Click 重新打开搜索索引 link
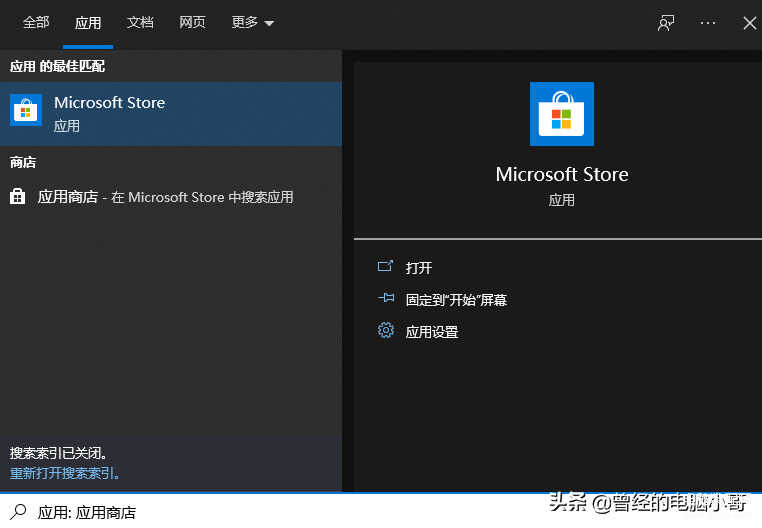The width and height of the screenshot is (762, 528). (64, 473)
